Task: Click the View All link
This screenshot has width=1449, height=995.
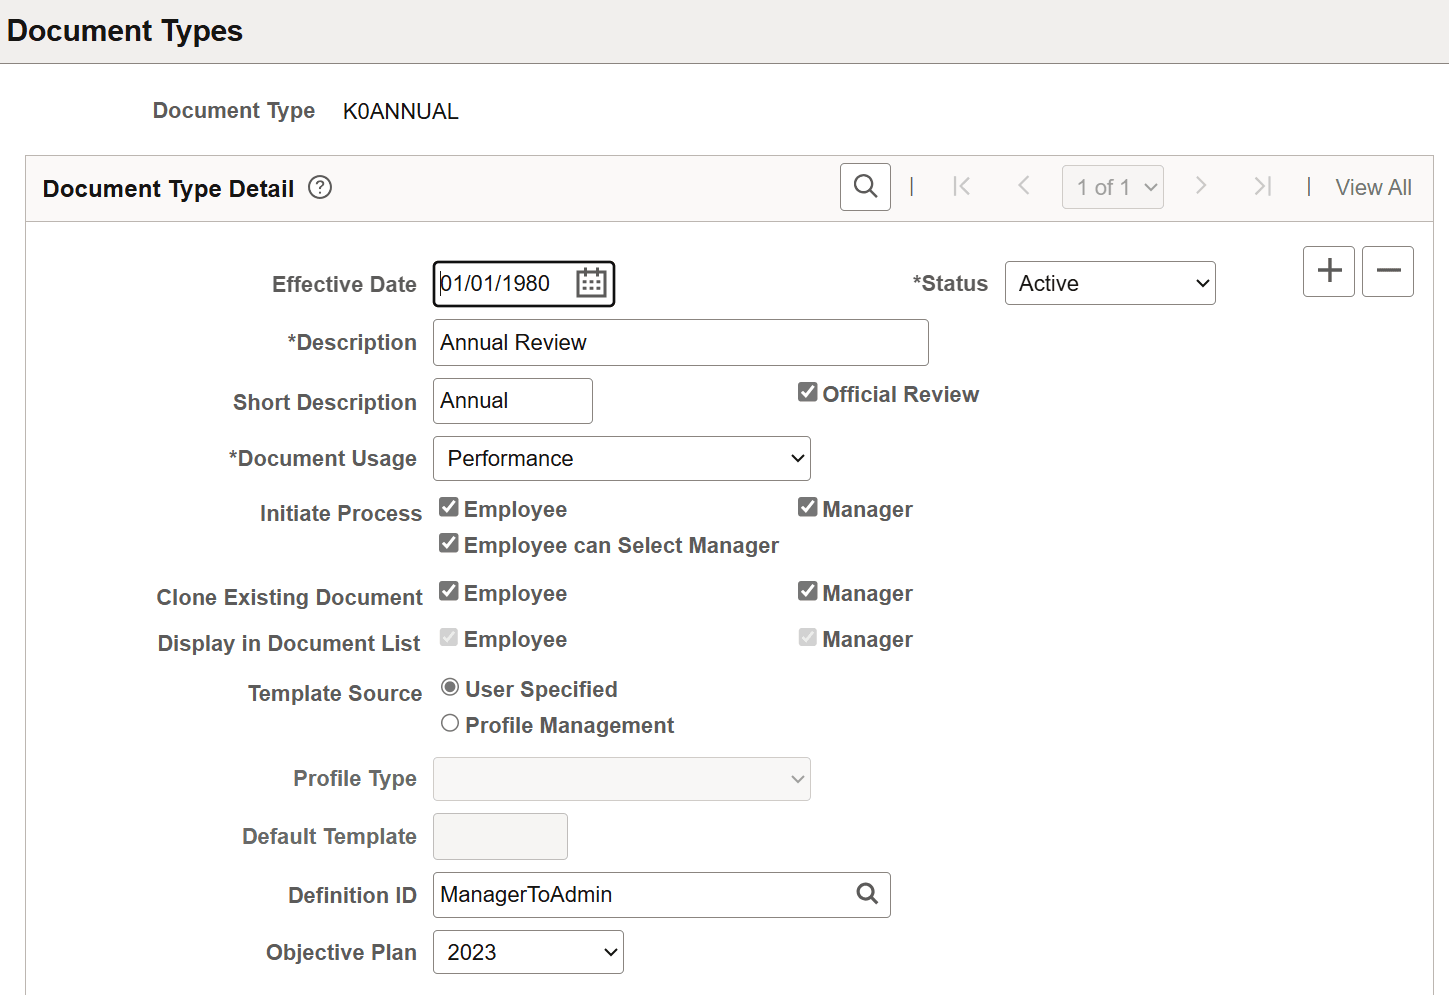Action: [x=1373, y=187]
